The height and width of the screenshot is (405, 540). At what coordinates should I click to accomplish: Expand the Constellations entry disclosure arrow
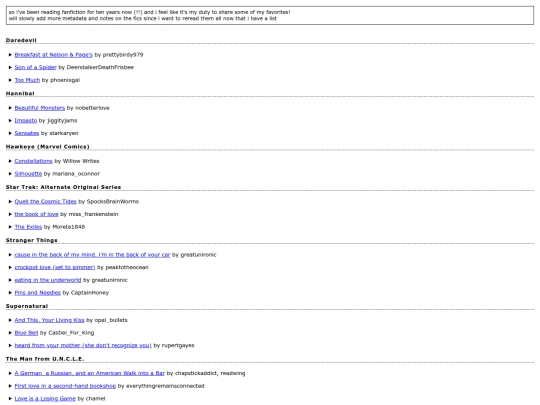[10, 161]
